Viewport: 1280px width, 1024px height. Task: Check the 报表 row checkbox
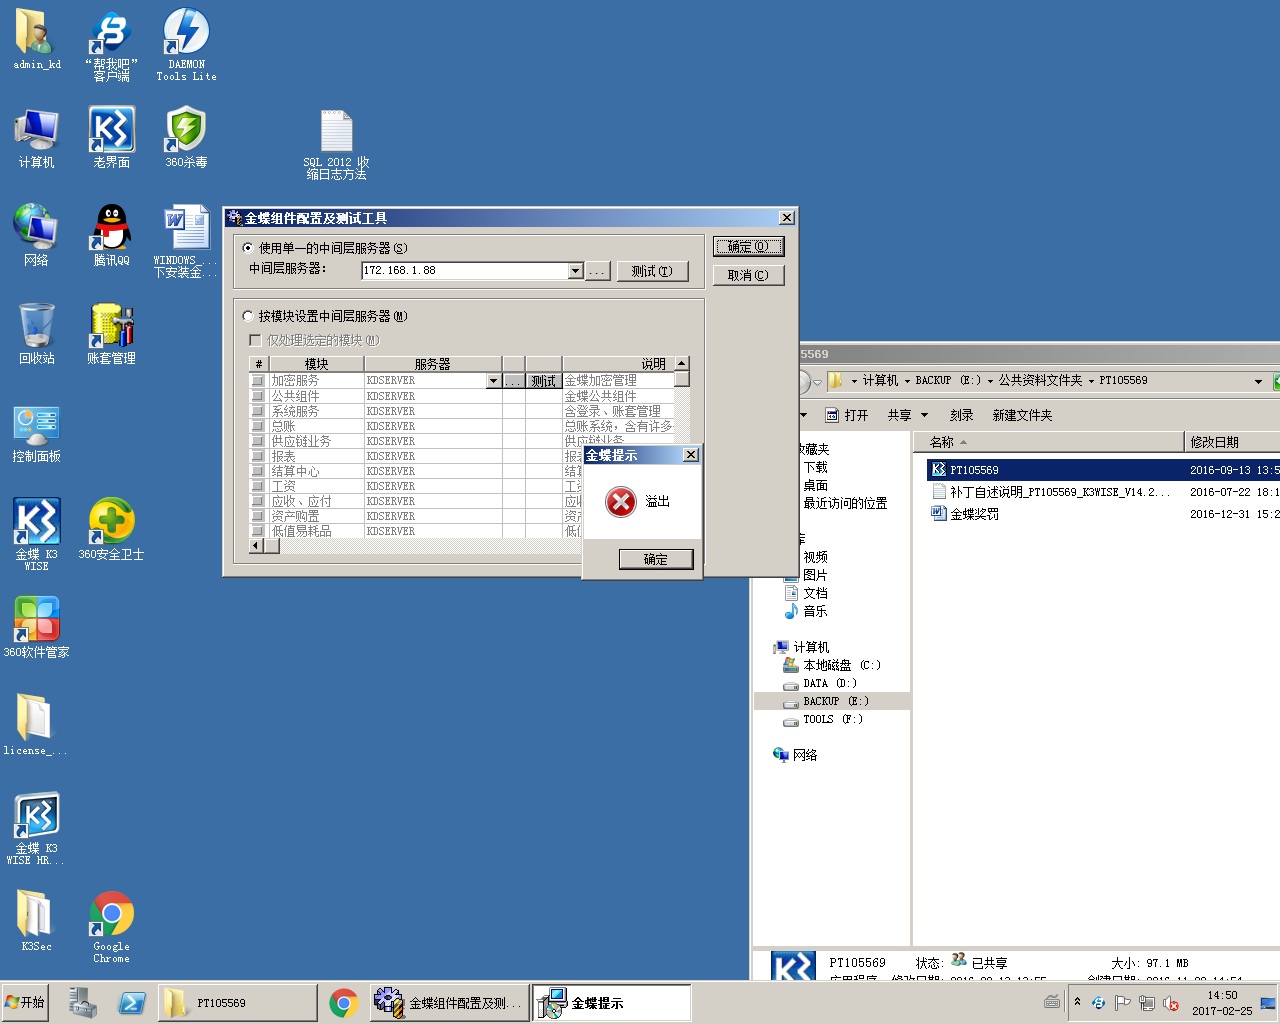click(x=258, y=456)
